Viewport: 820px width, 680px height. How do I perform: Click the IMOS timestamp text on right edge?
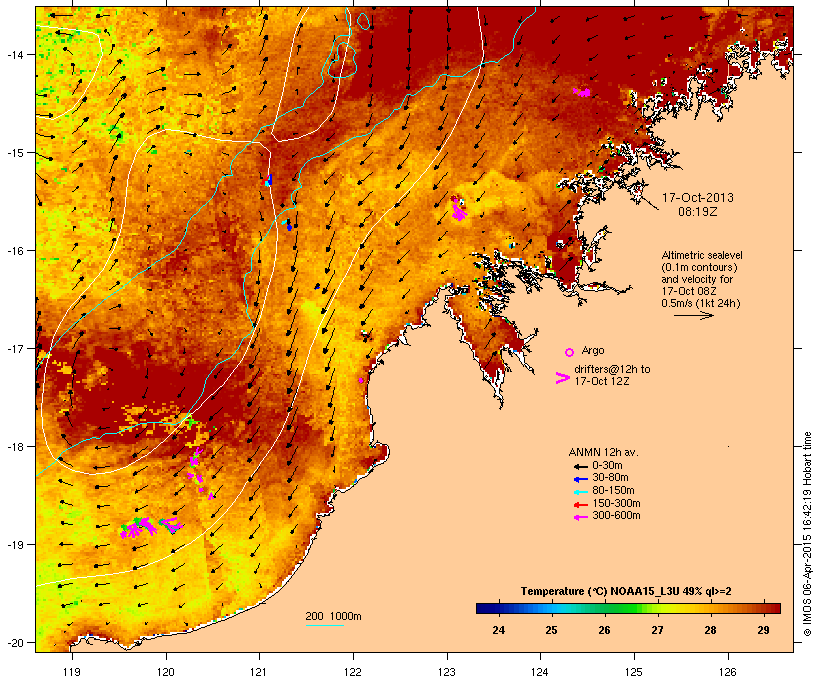807,534
